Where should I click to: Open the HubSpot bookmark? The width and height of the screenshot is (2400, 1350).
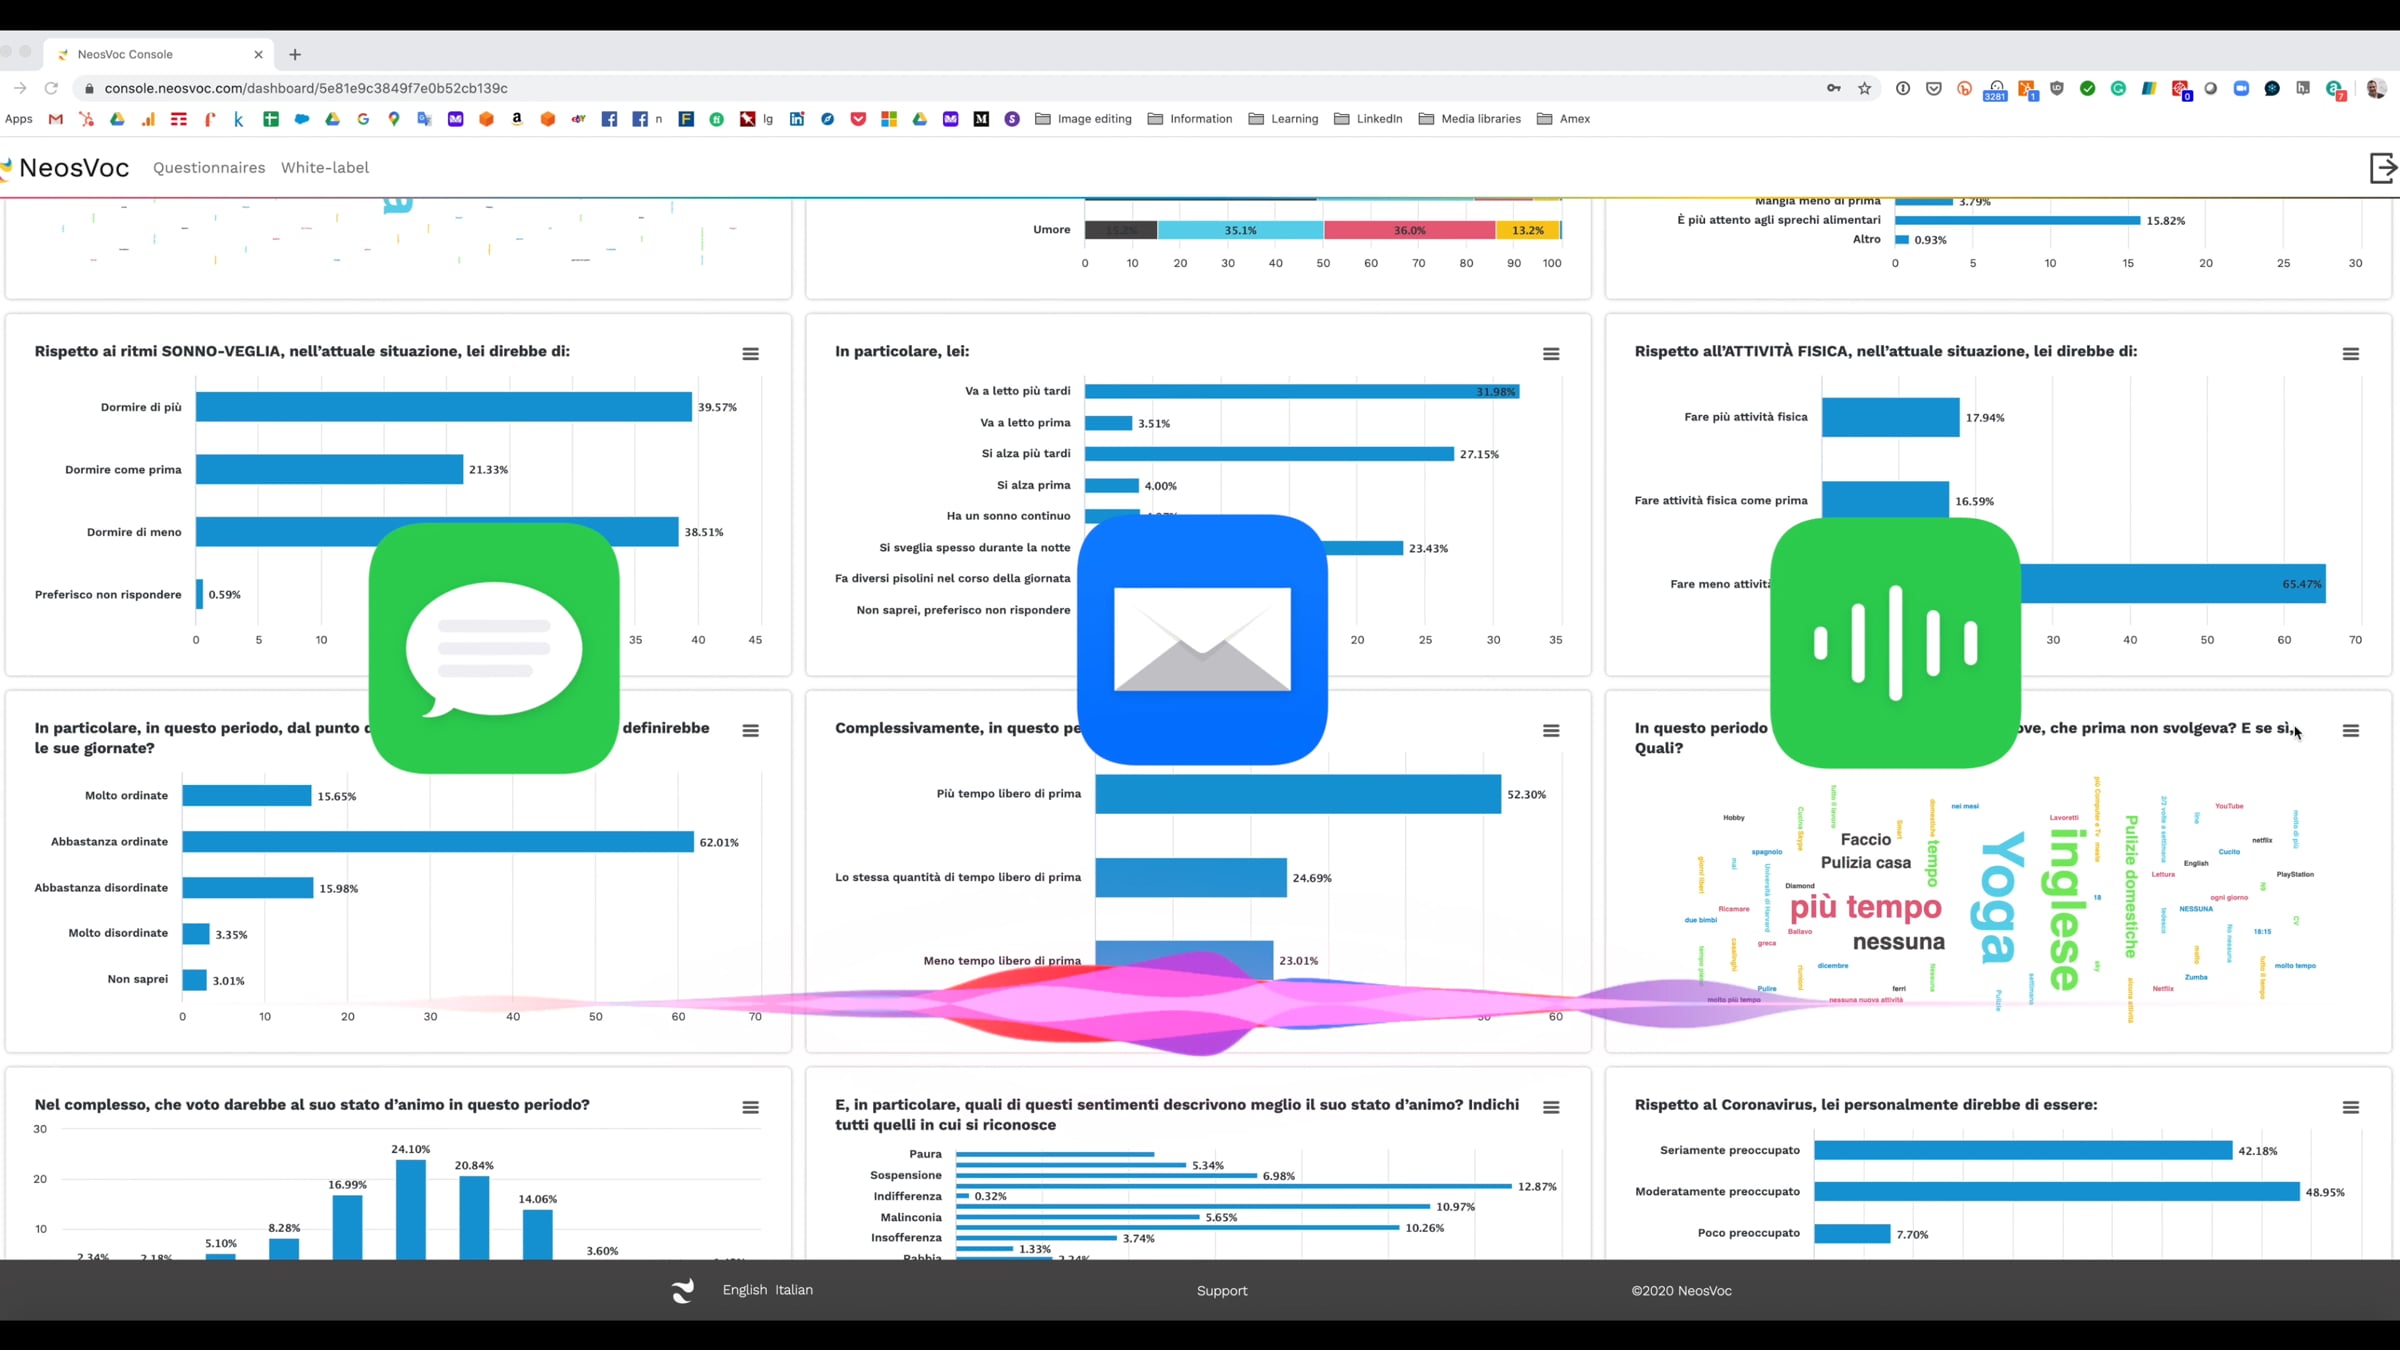coord(87,119)
